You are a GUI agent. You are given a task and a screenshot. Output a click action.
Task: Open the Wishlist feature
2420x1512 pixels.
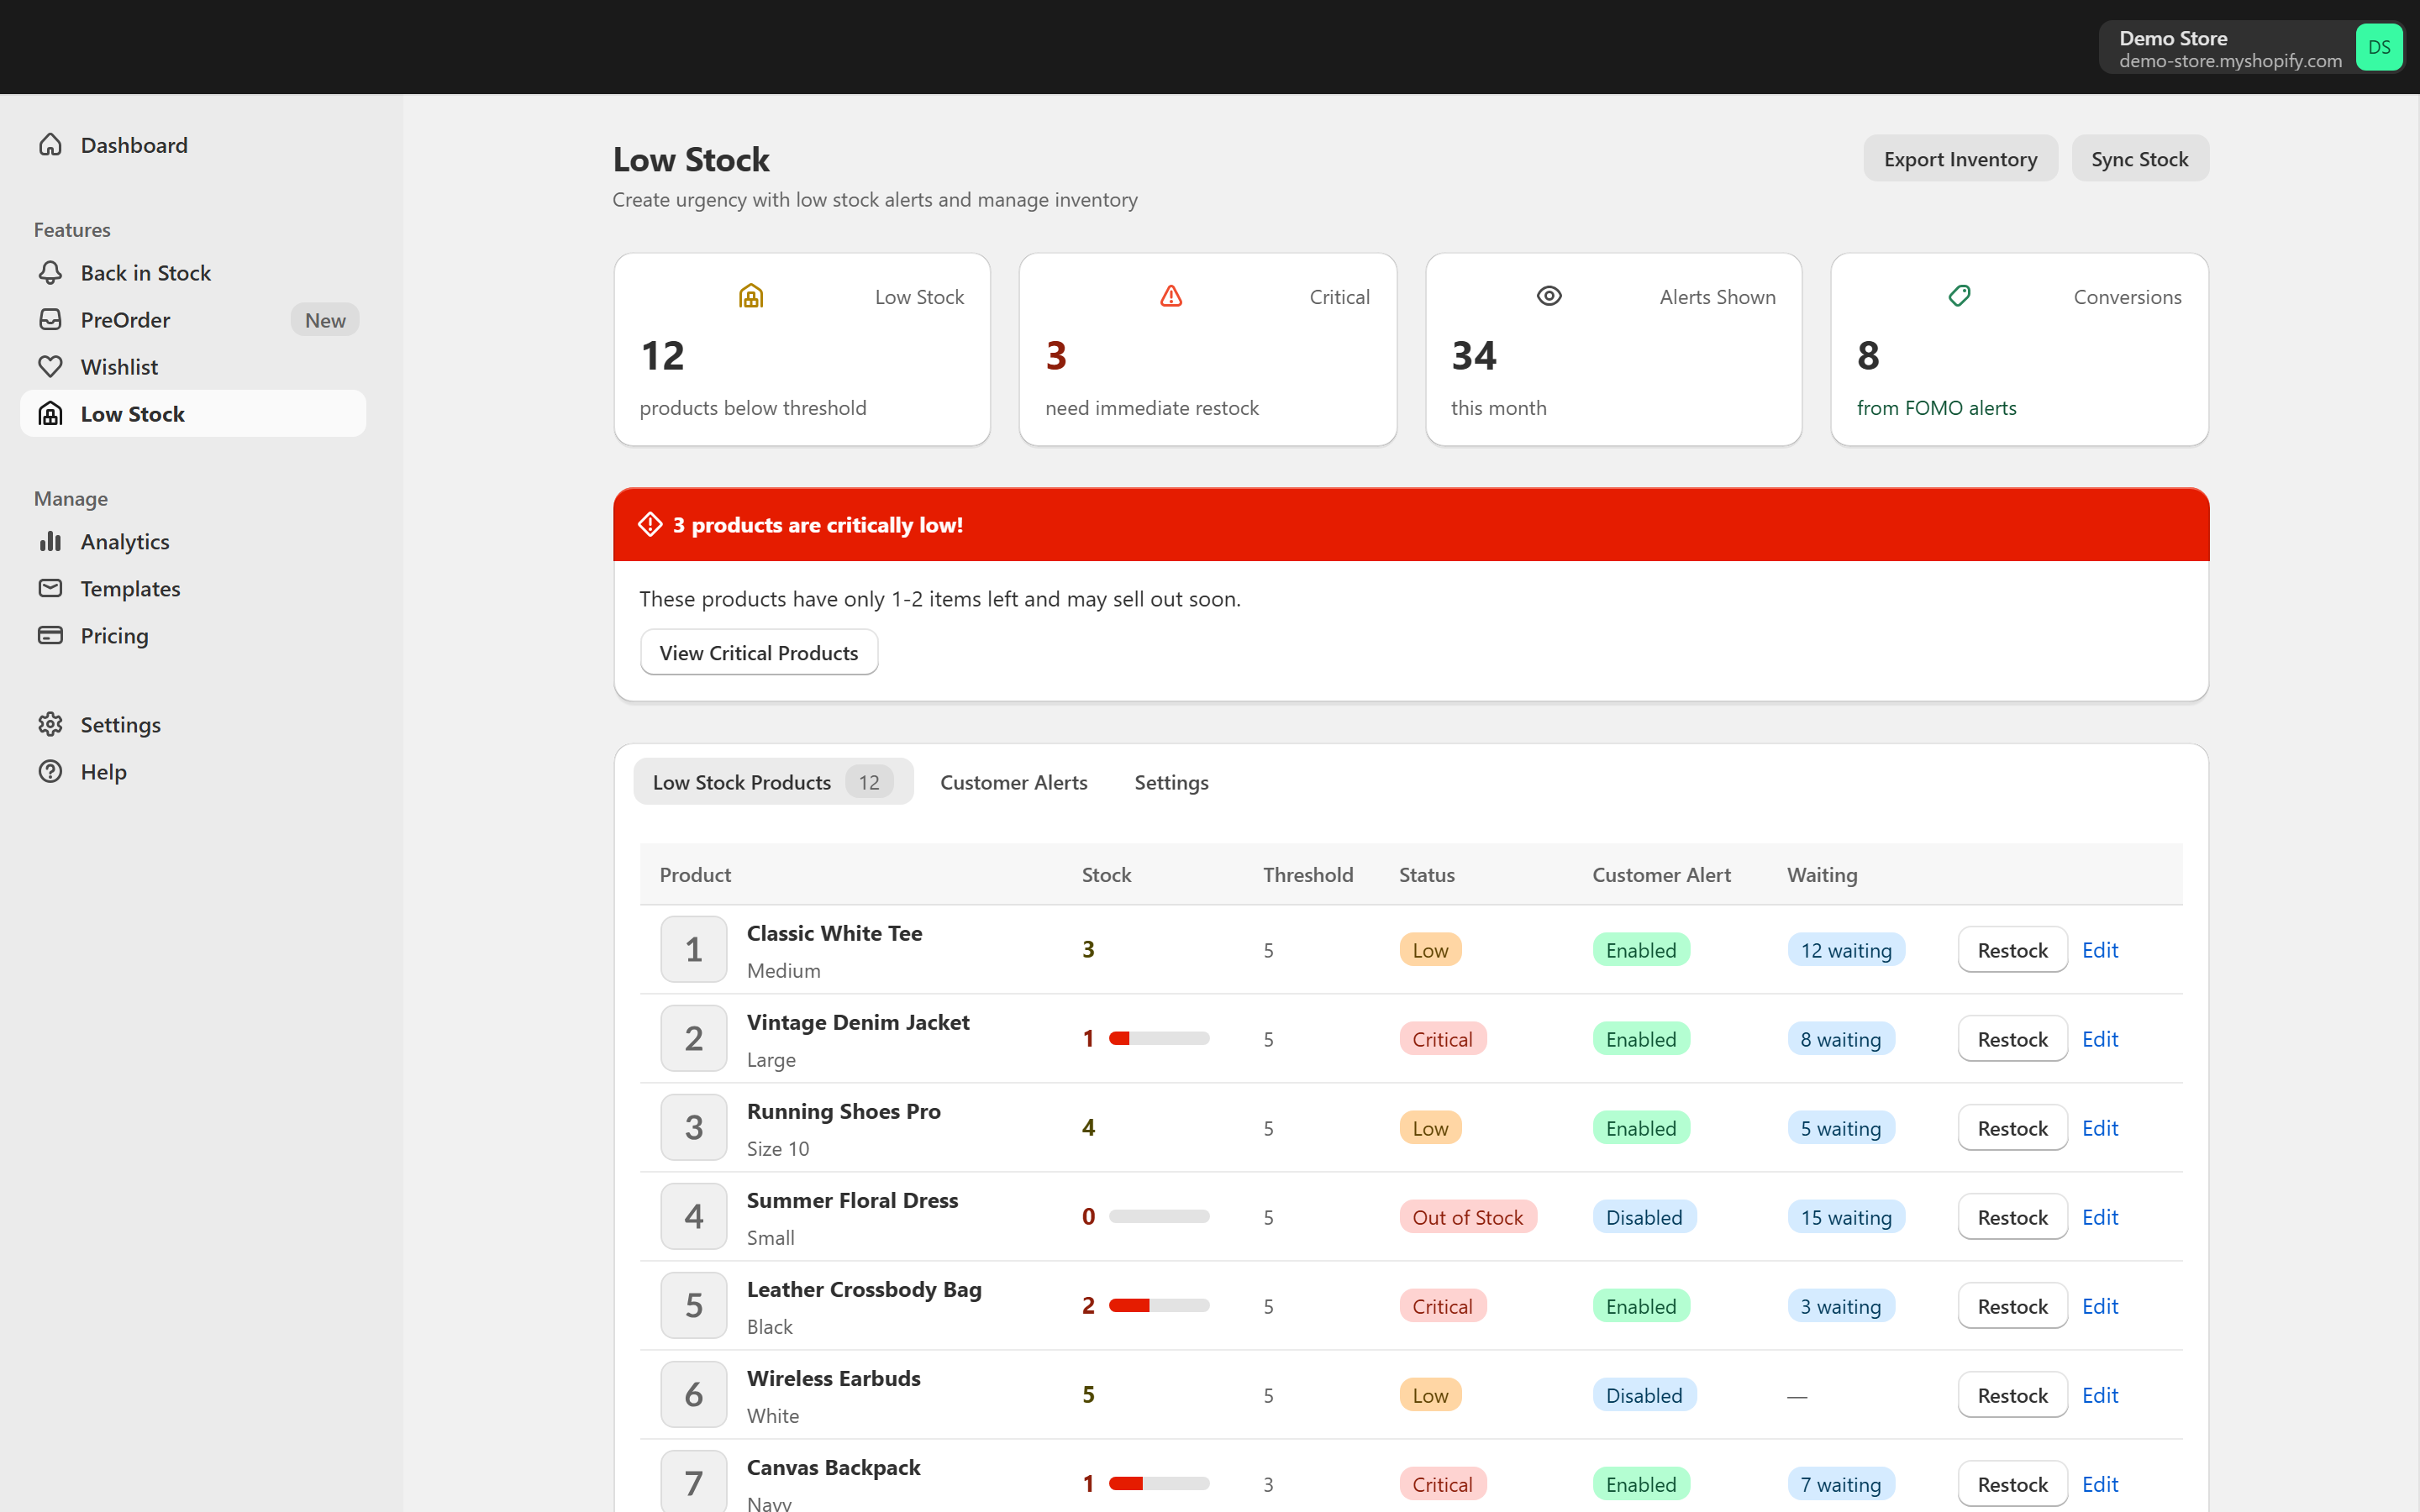pyautogui.click(x=193, y=367)
